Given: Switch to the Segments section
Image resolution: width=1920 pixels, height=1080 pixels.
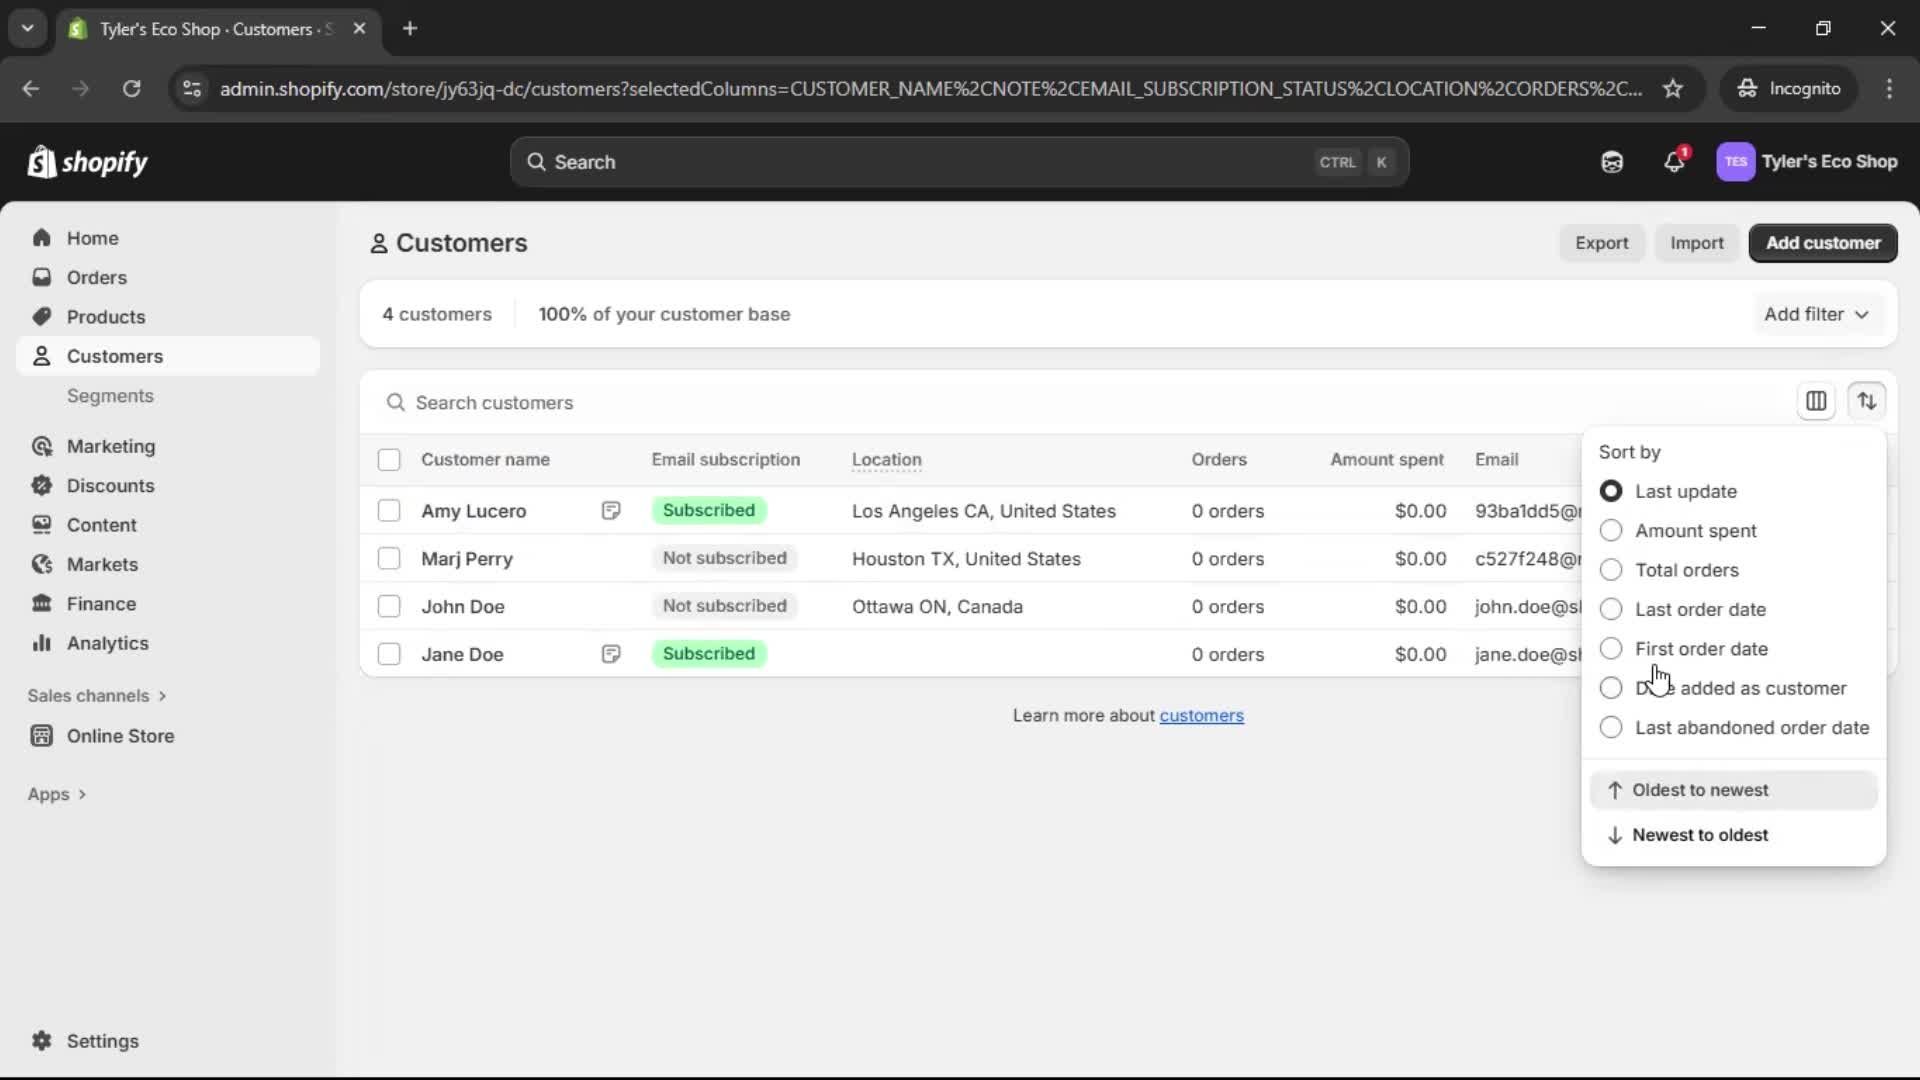Looking at the screenshot, I should click(x=111, y=395).
